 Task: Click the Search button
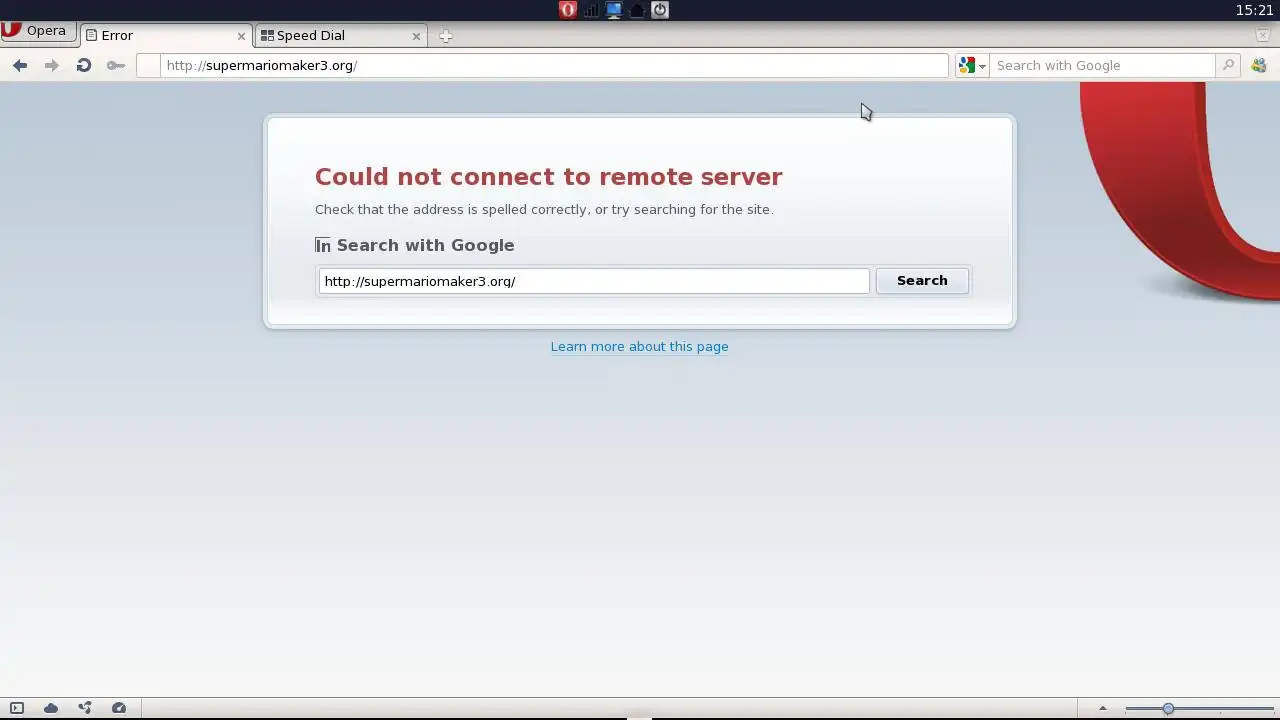click(922, 281)
